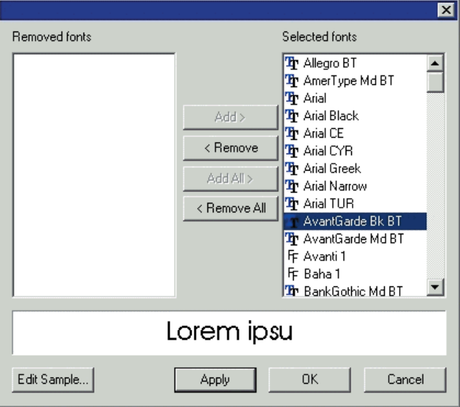Click the TrueType icon beside Arial CYR

292,151
